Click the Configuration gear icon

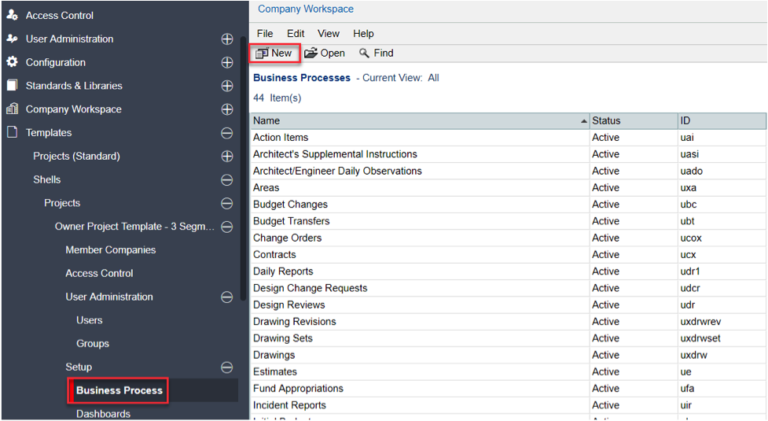pos(12,62)
